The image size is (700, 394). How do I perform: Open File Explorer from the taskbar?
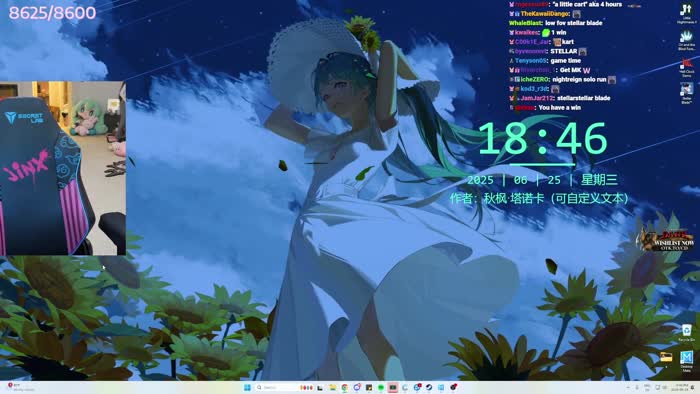click(333, 387)
